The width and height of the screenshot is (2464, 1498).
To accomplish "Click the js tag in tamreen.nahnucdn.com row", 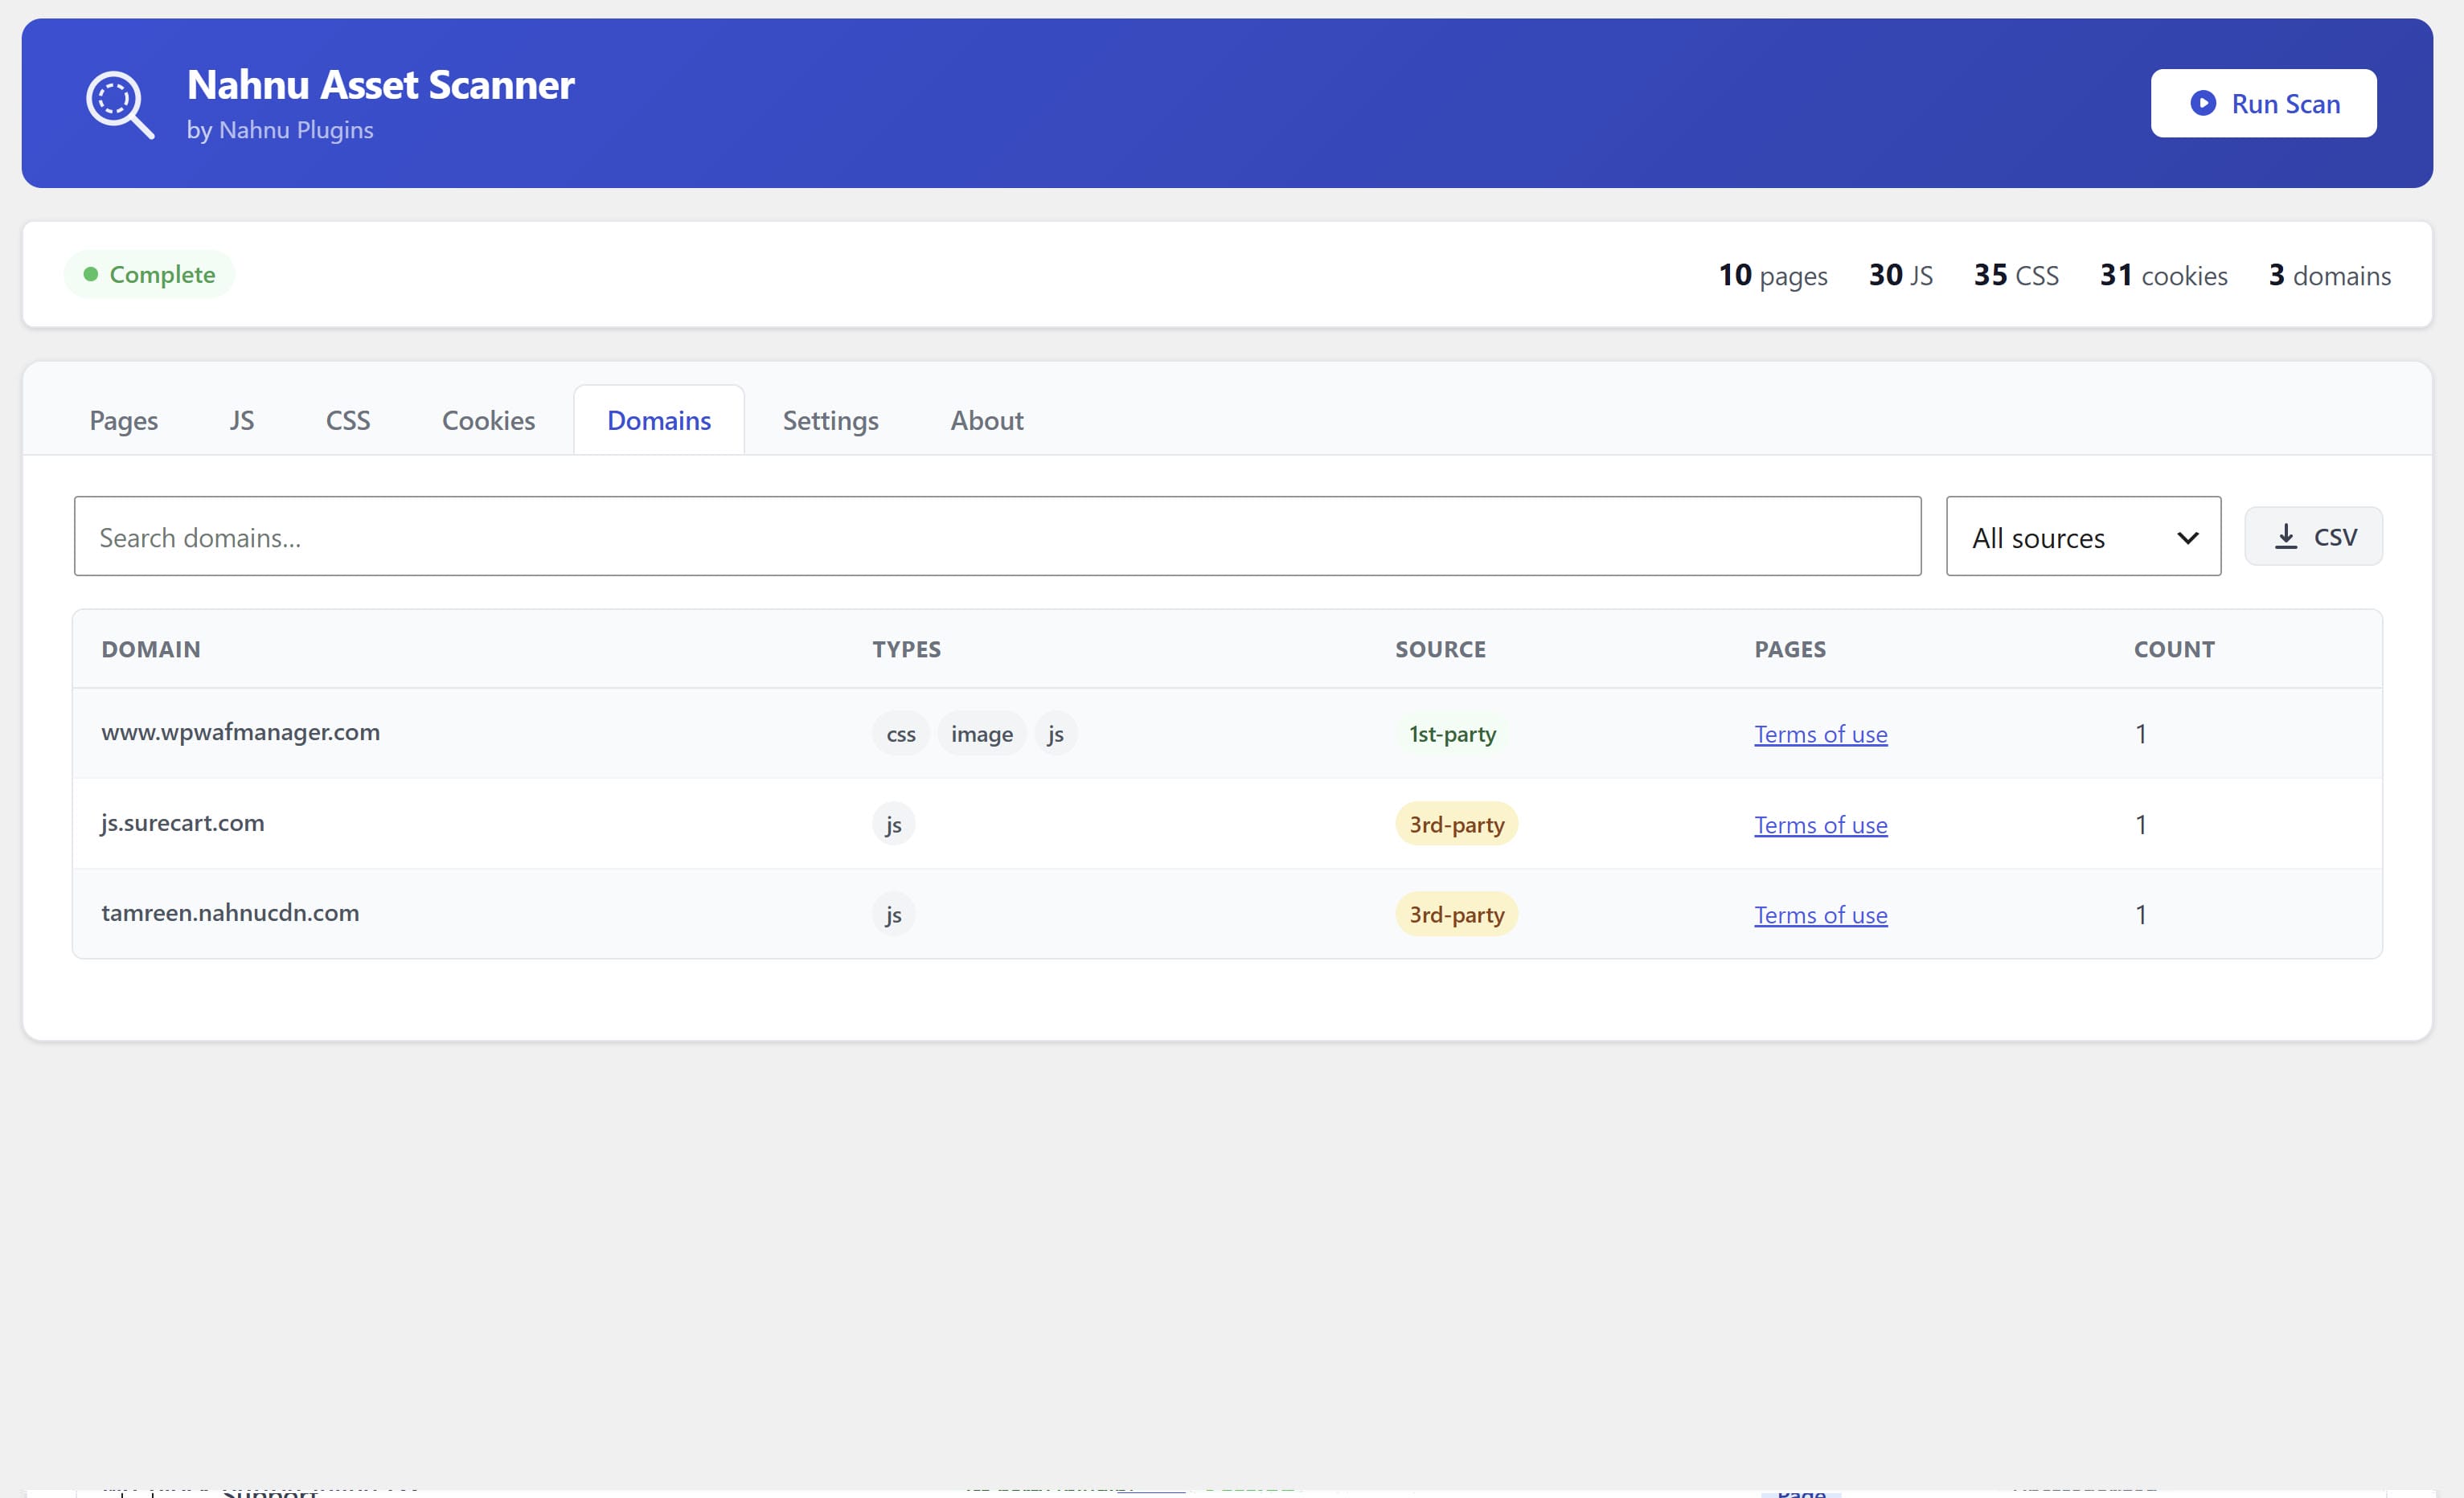I will [x=893, y=915].
